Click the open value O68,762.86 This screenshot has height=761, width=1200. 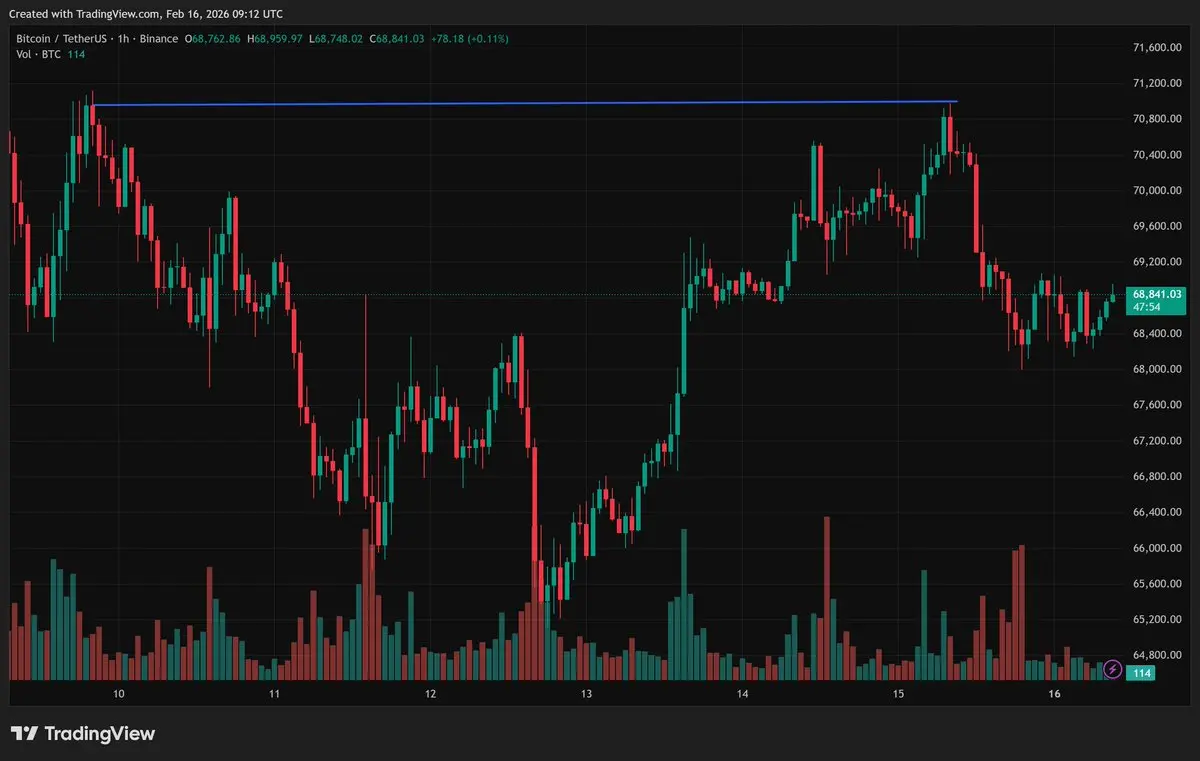[x=213, y=39]
